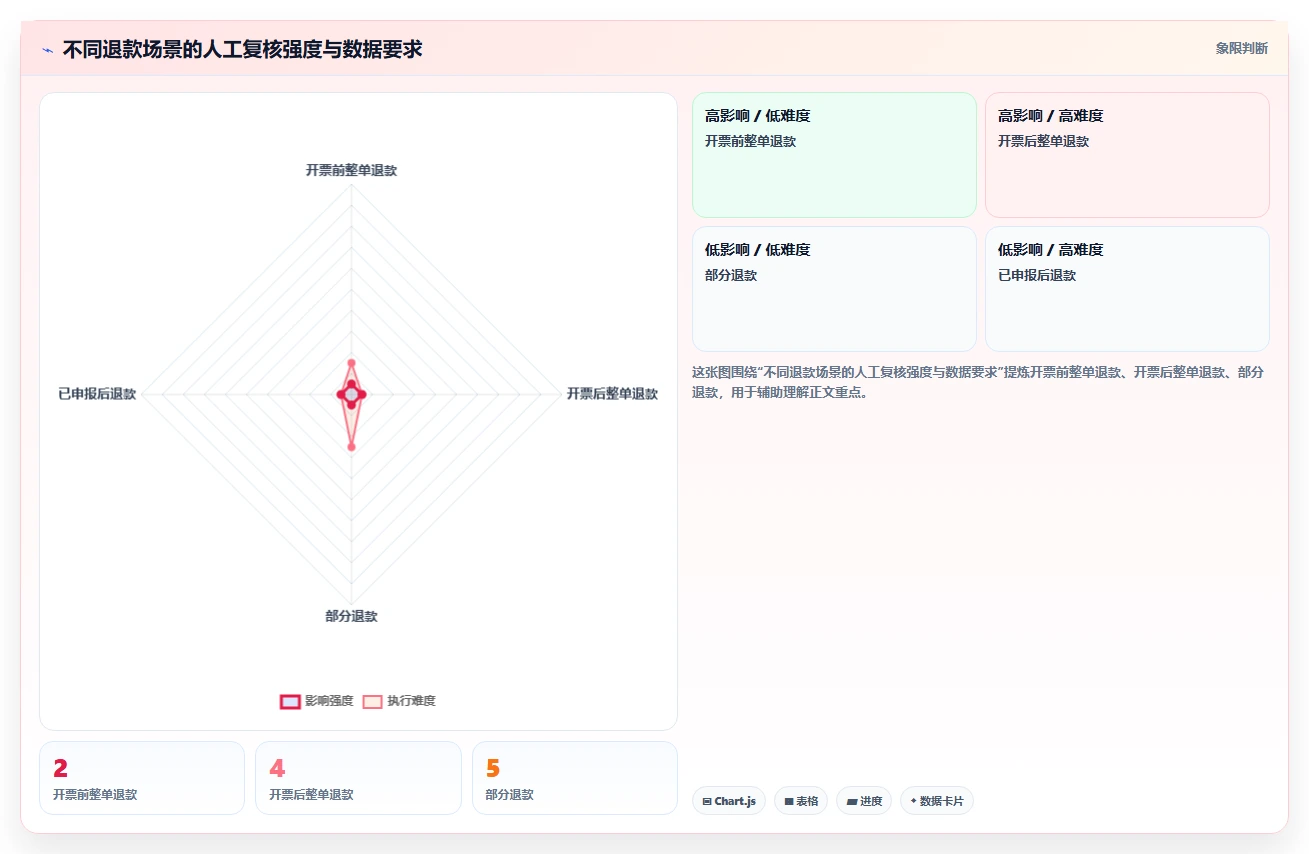Click the square icon in 表格 tag
This screenshot has height=854, width=1309.
click(789, 801)
